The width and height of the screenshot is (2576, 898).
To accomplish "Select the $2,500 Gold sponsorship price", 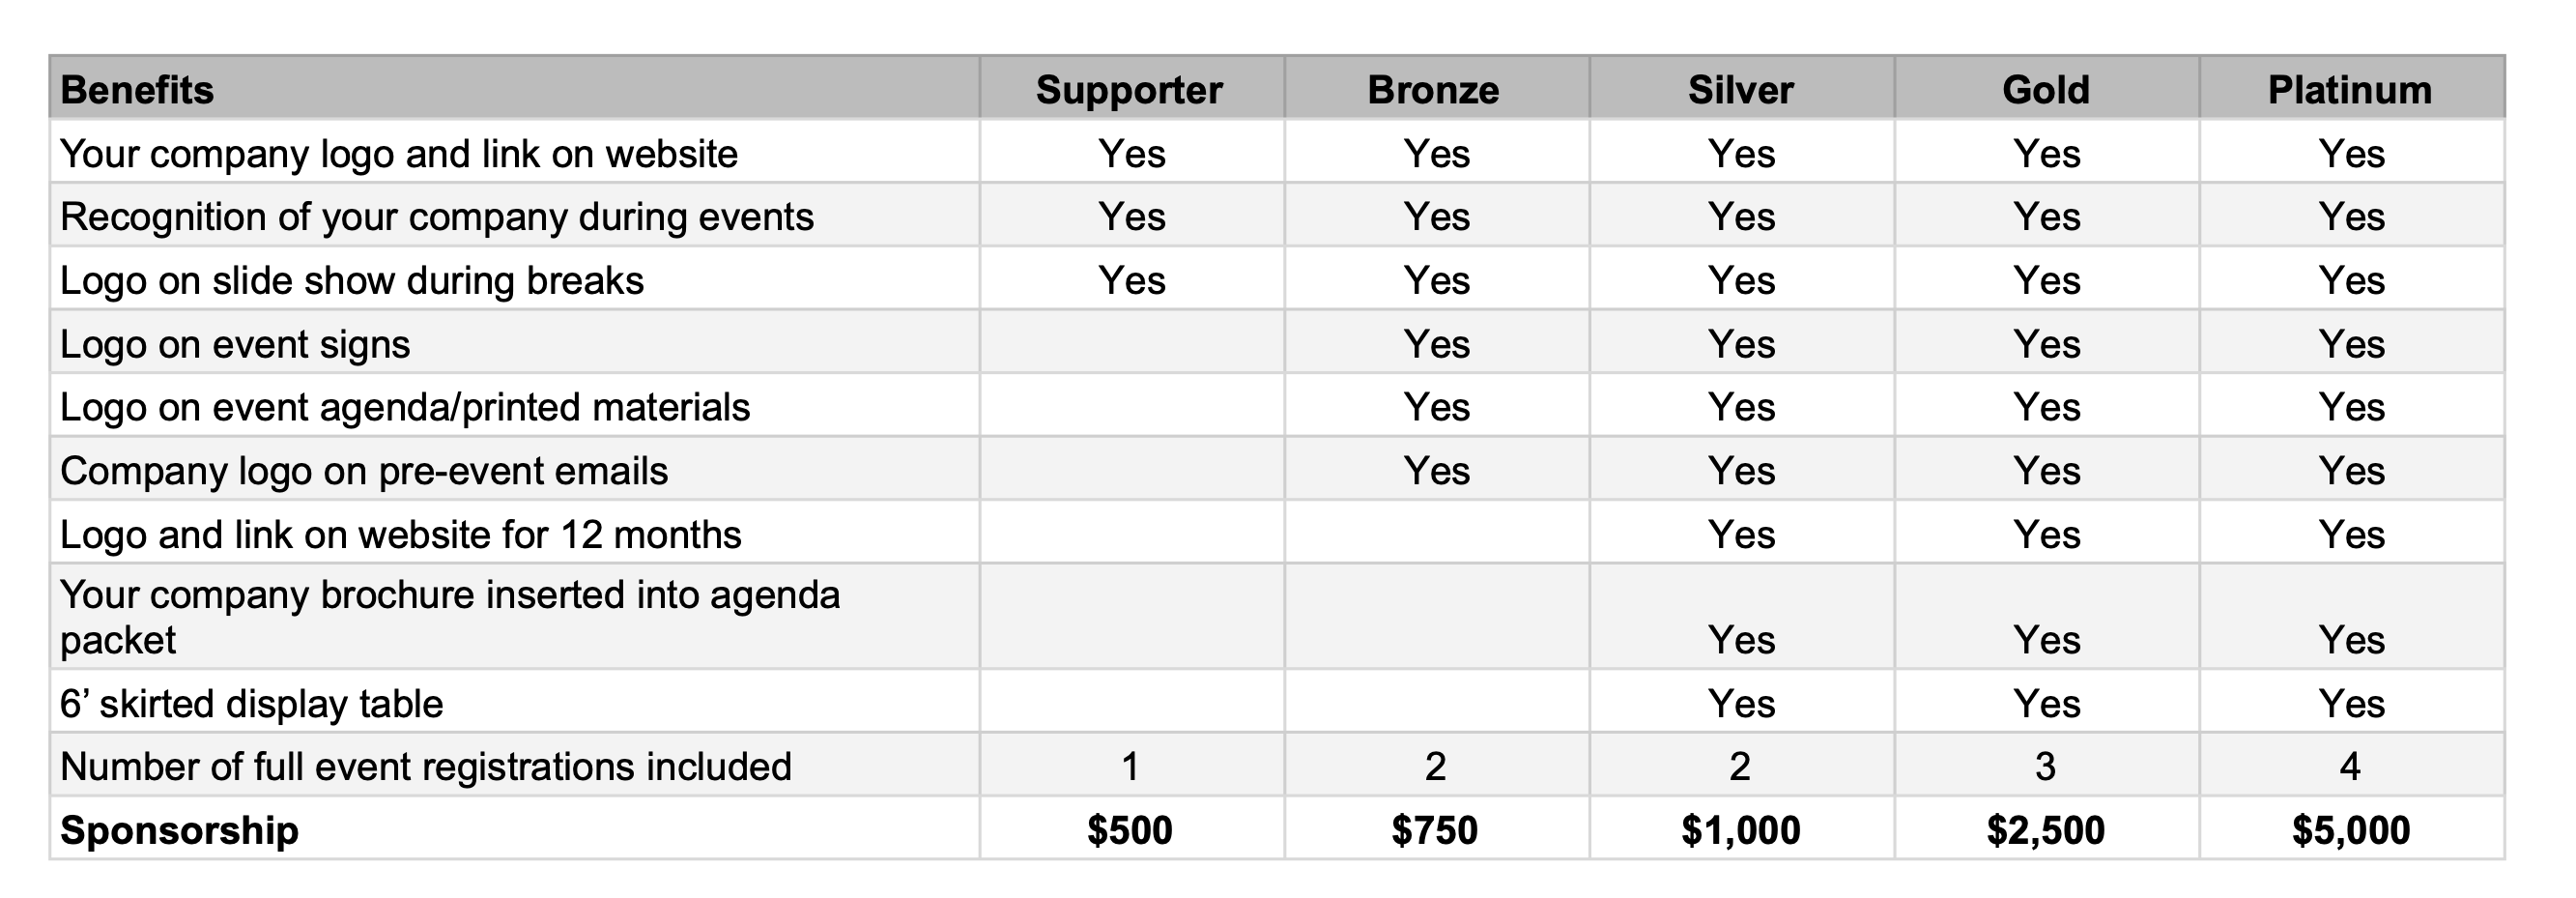I will 2045,830.
